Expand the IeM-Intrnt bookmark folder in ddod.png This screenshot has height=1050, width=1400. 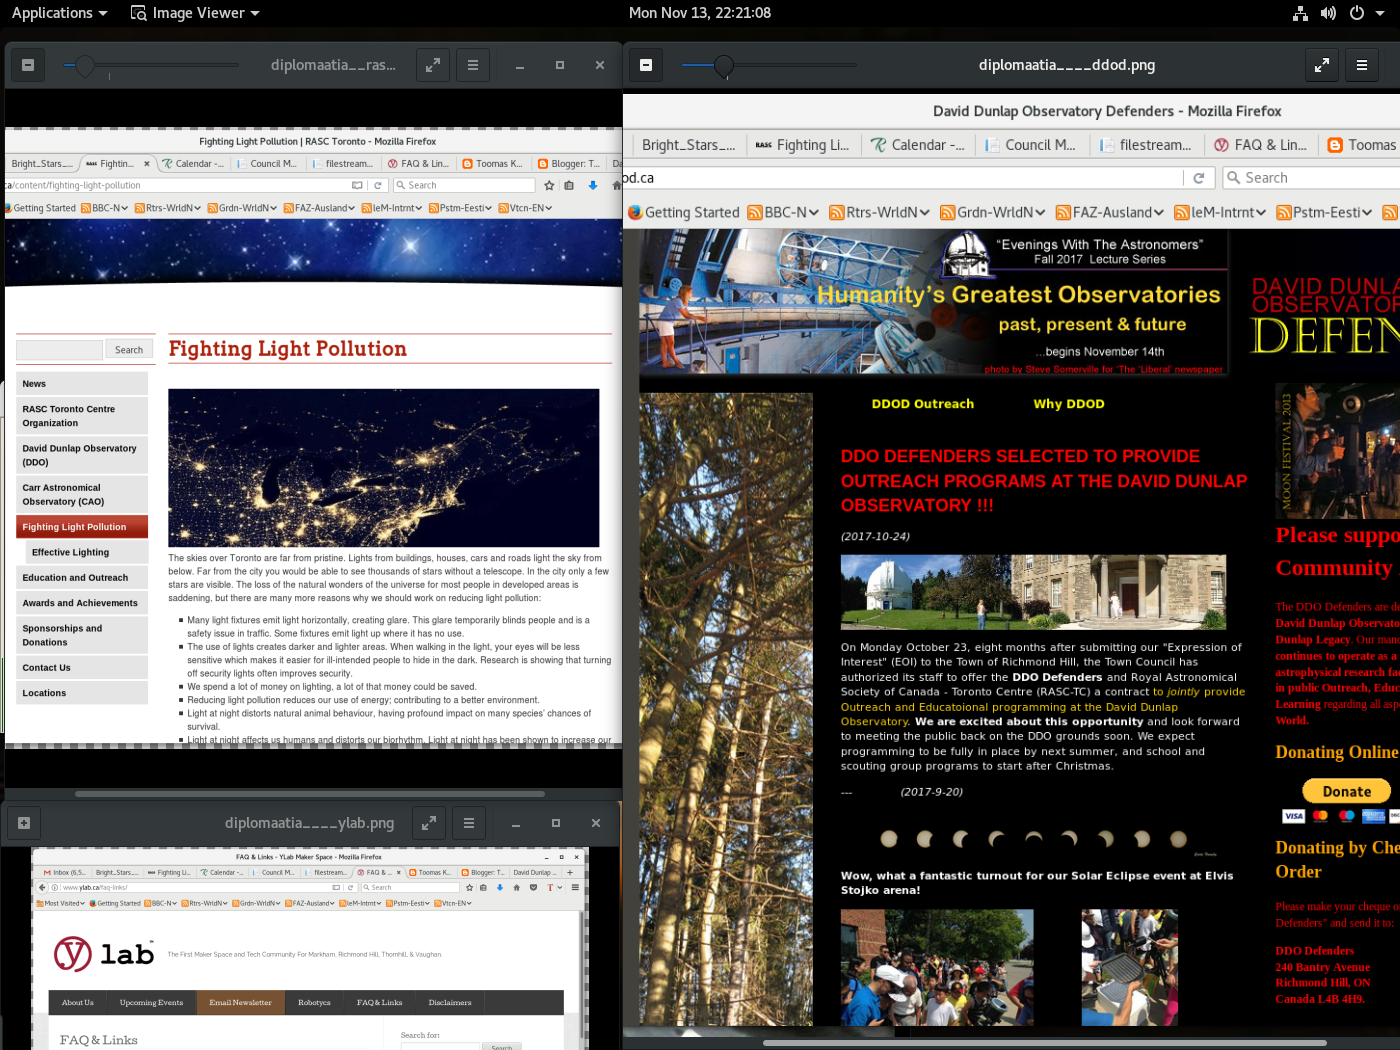[1220, 212]
